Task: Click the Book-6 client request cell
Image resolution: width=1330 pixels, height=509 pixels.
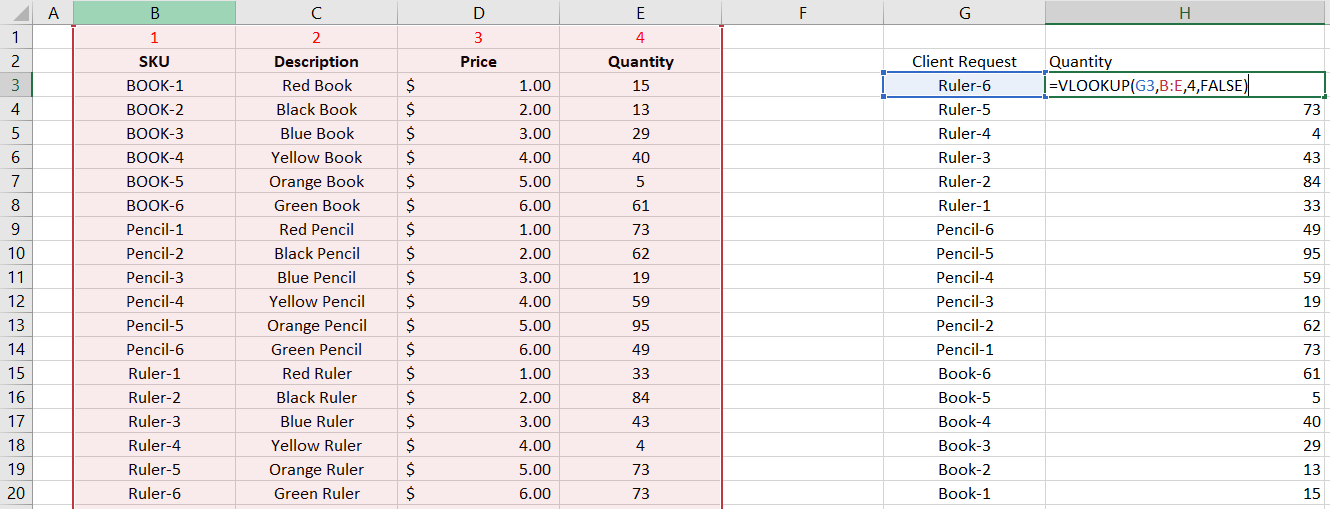Action: (965, 374)
